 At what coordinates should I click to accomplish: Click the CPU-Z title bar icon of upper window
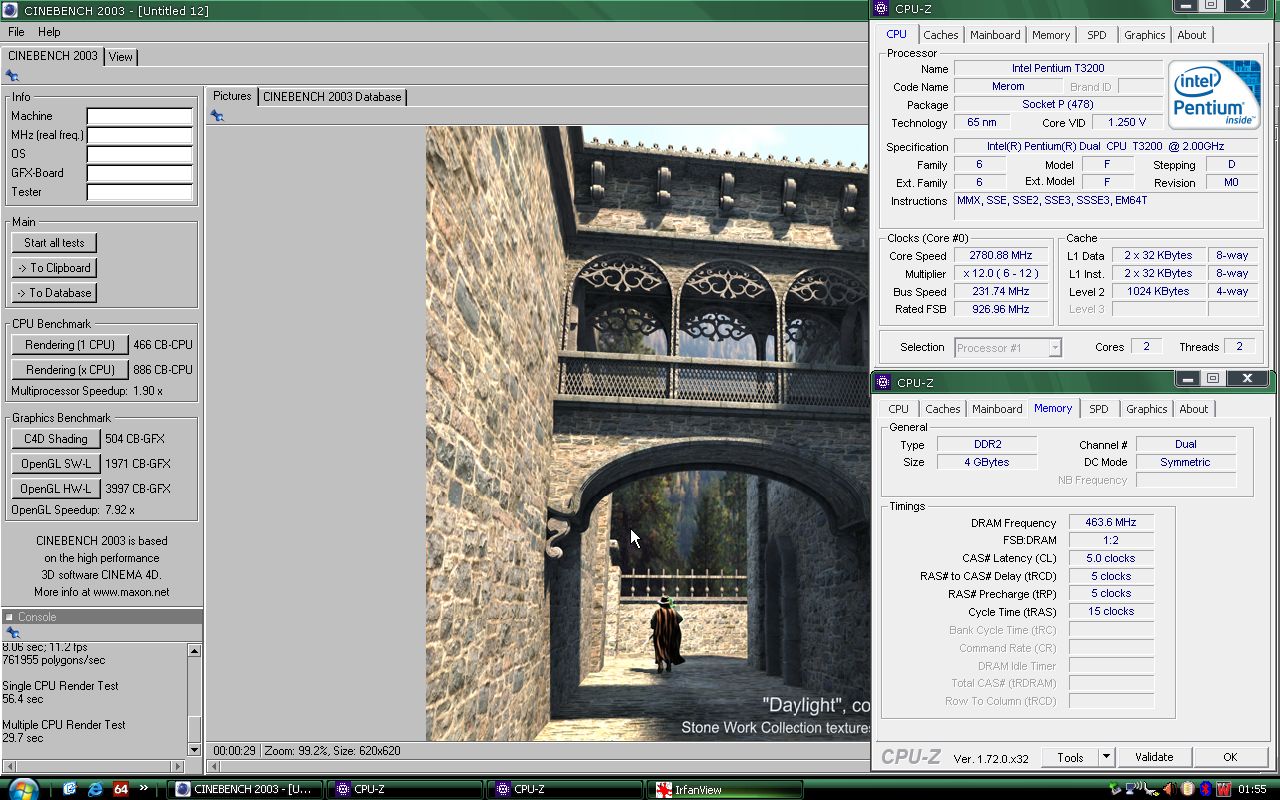[x=881, y=8]
